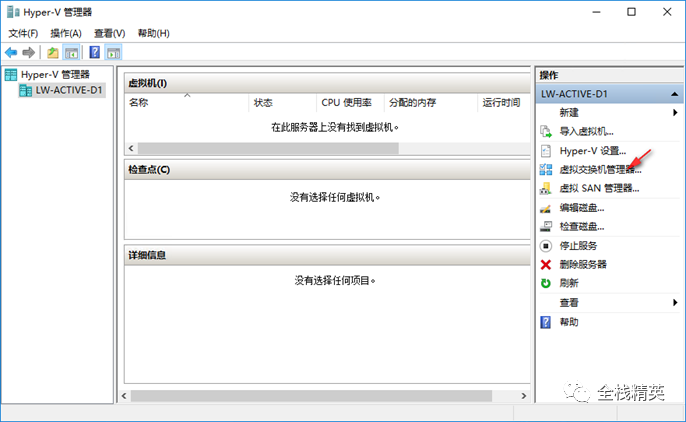Image resolution: width=686 pixels, height=422 pixels.
Task: Click the Up one level folder icon
Action: pos(52,53)
